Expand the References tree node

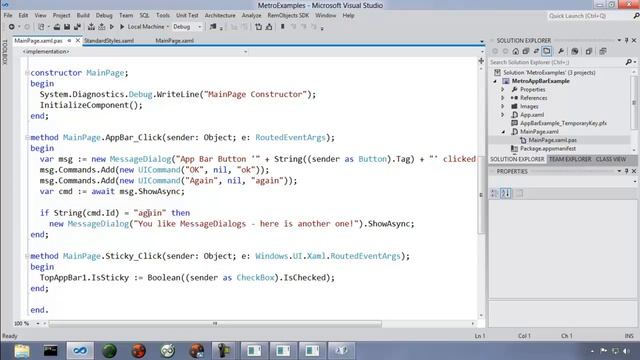pyautogui.click(x=503, y=98)
